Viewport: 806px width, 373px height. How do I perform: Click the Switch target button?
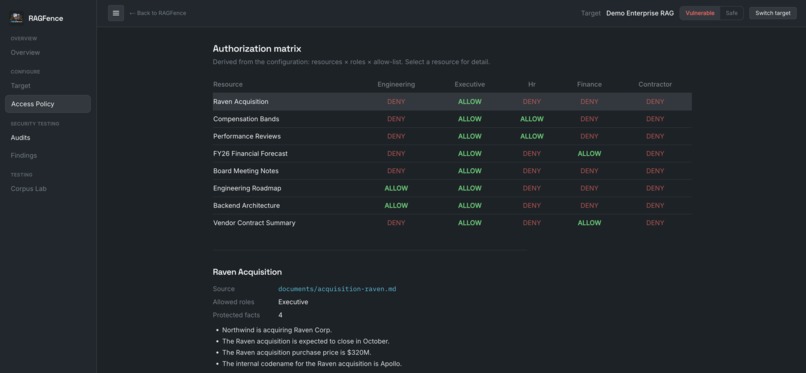(773, 13)
